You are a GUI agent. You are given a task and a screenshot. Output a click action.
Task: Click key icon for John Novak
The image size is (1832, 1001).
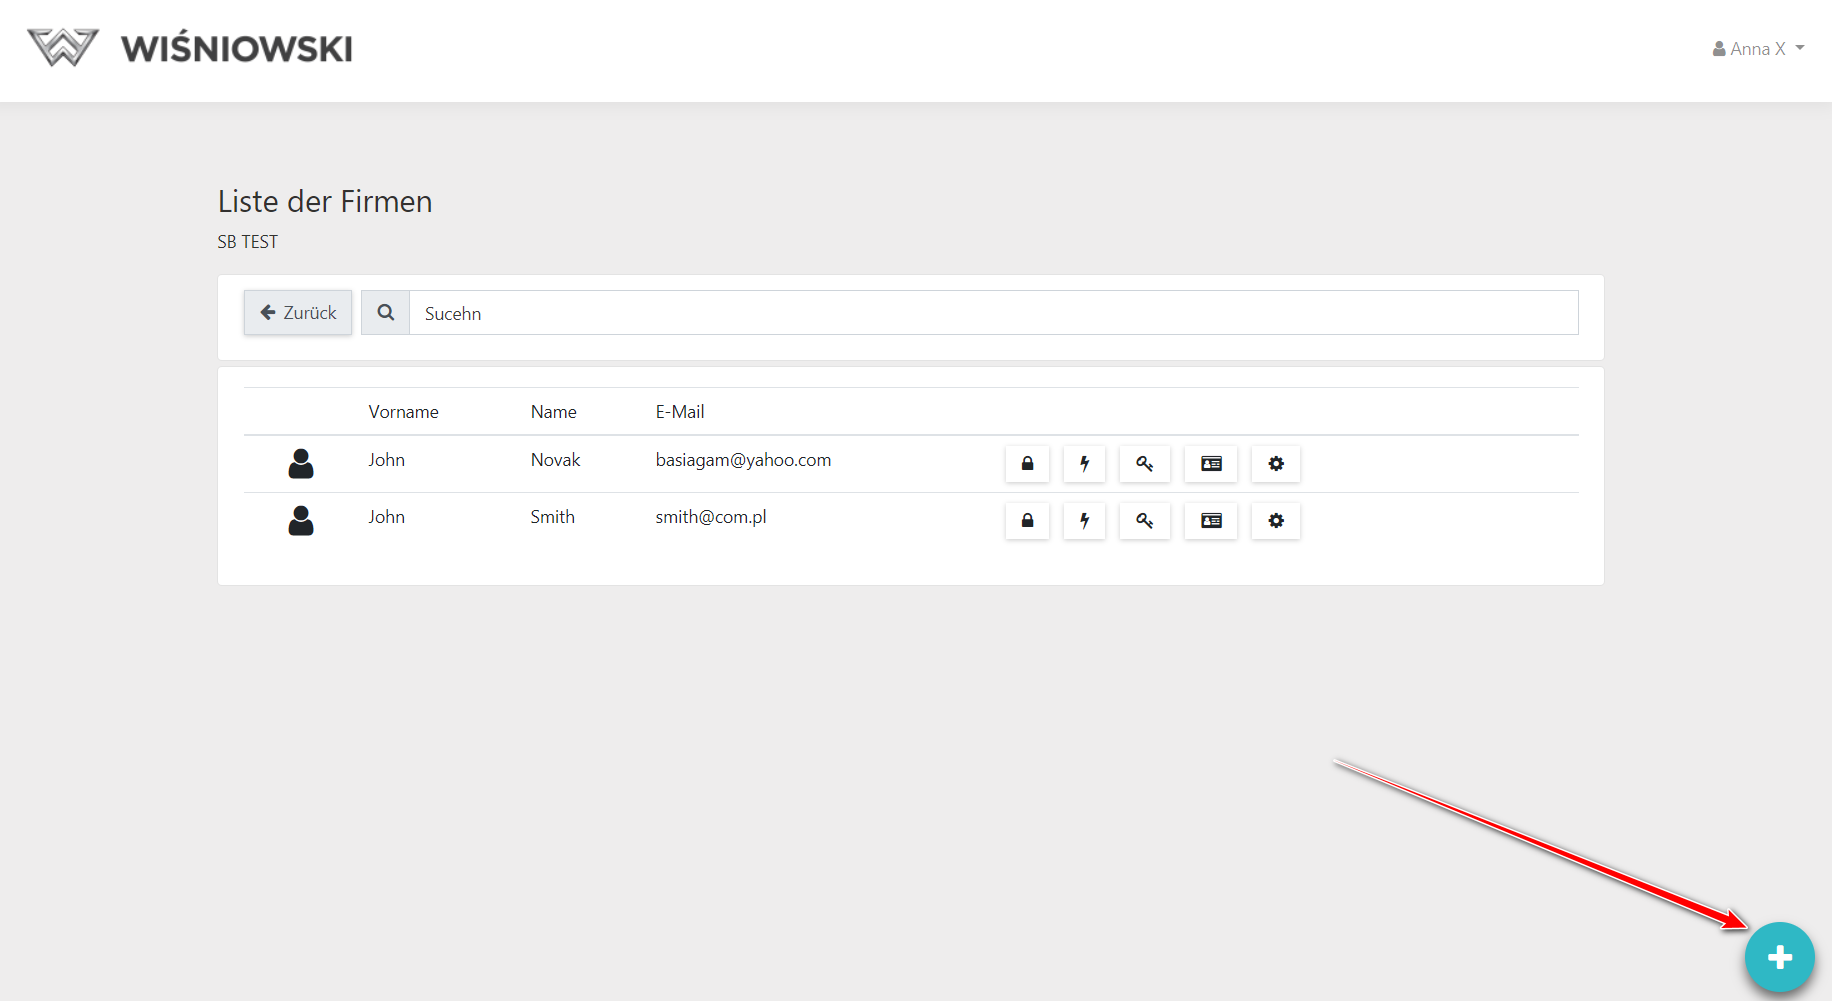point(1144,464)
